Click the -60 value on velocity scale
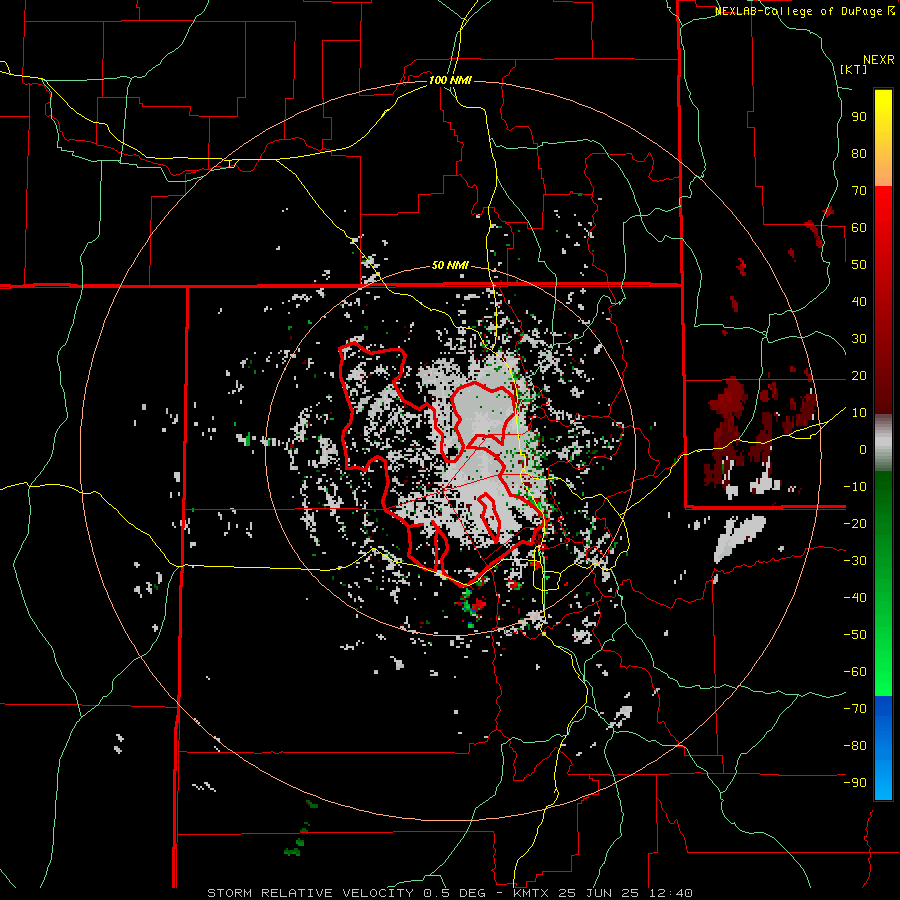Screen dimensions: 900x900 tap(855, 672)
